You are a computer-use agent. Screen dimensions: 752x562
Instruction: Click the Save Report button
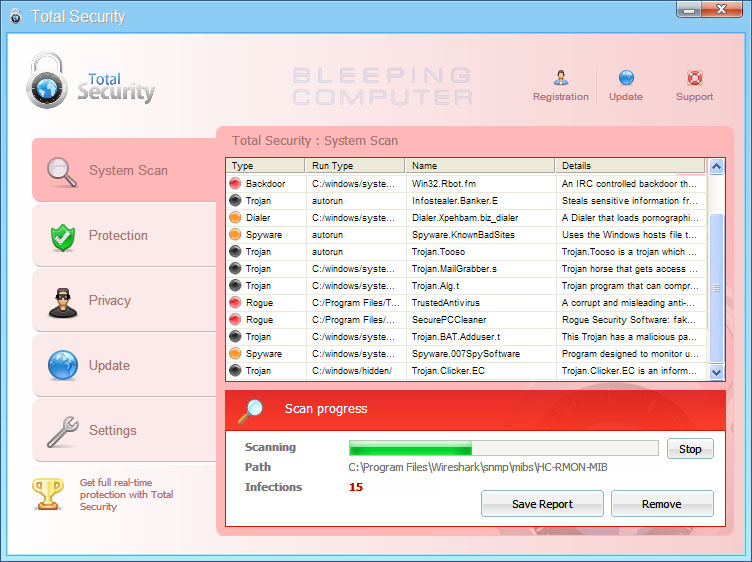(x=542, y=503)
